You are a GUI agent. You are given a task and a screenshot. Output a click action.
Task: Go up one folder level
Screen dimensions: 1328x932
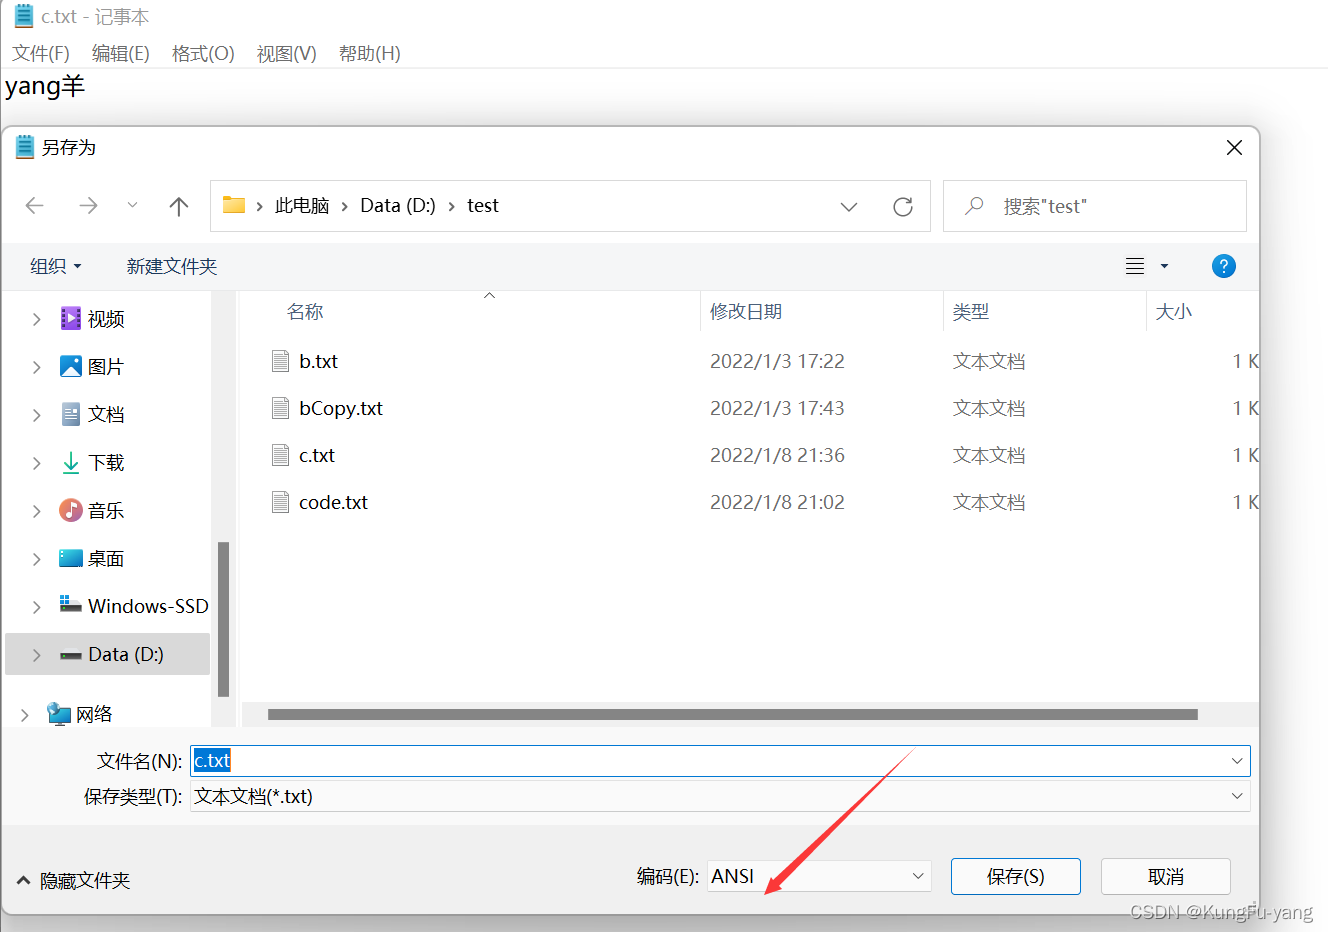179,206
